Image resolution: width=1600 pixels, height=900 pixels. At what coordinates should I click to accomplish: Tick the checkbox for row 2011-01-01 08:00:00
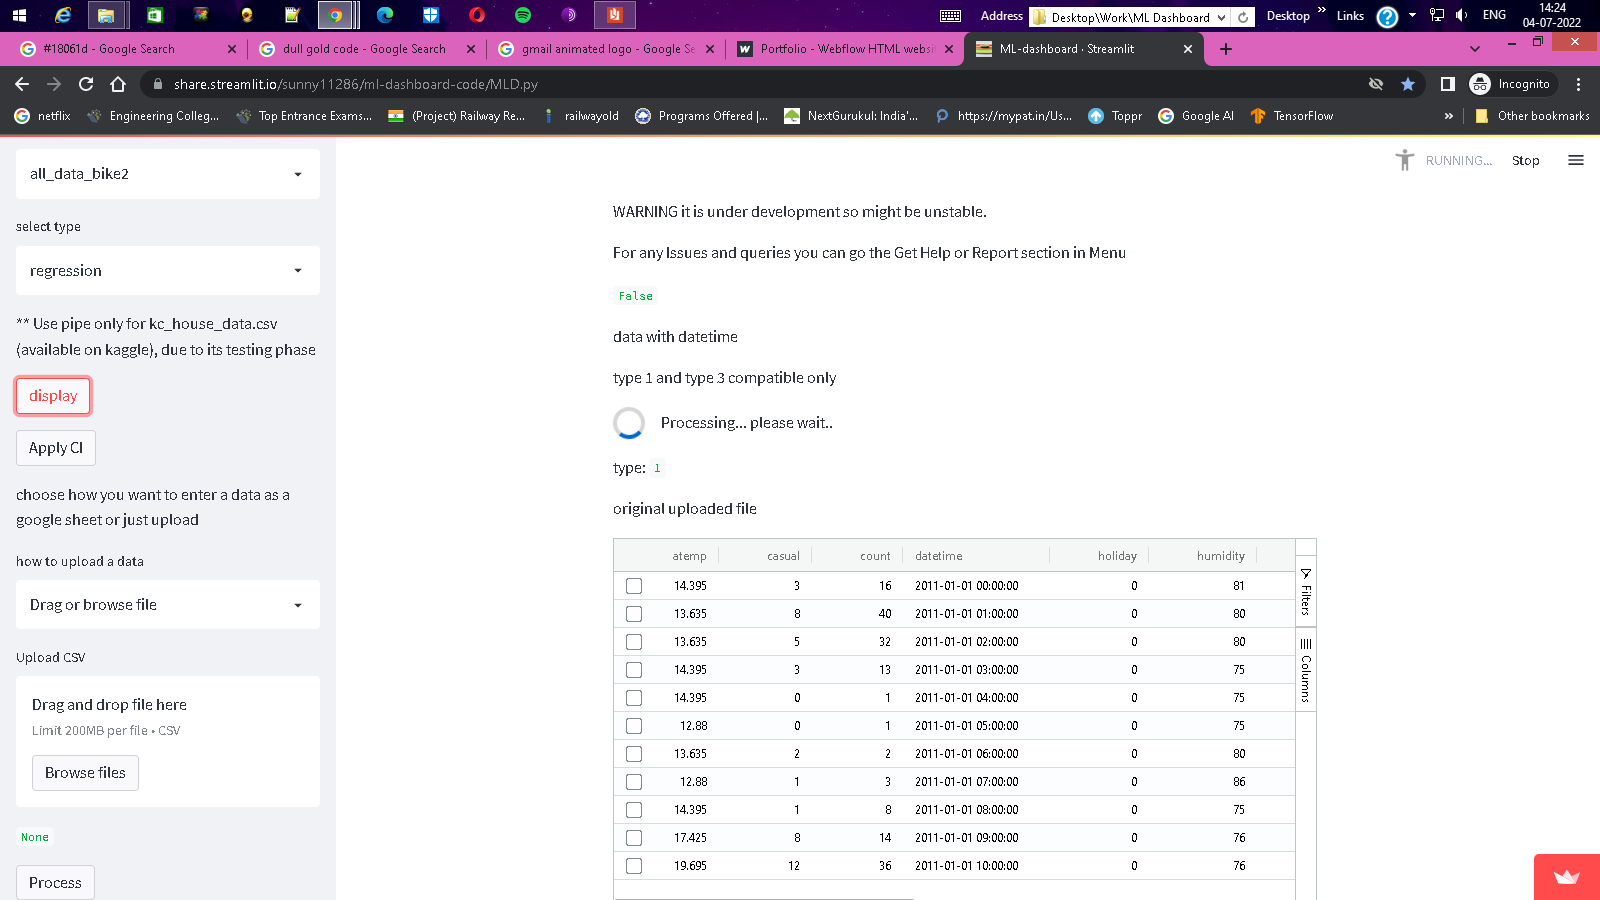coord(634,810)
